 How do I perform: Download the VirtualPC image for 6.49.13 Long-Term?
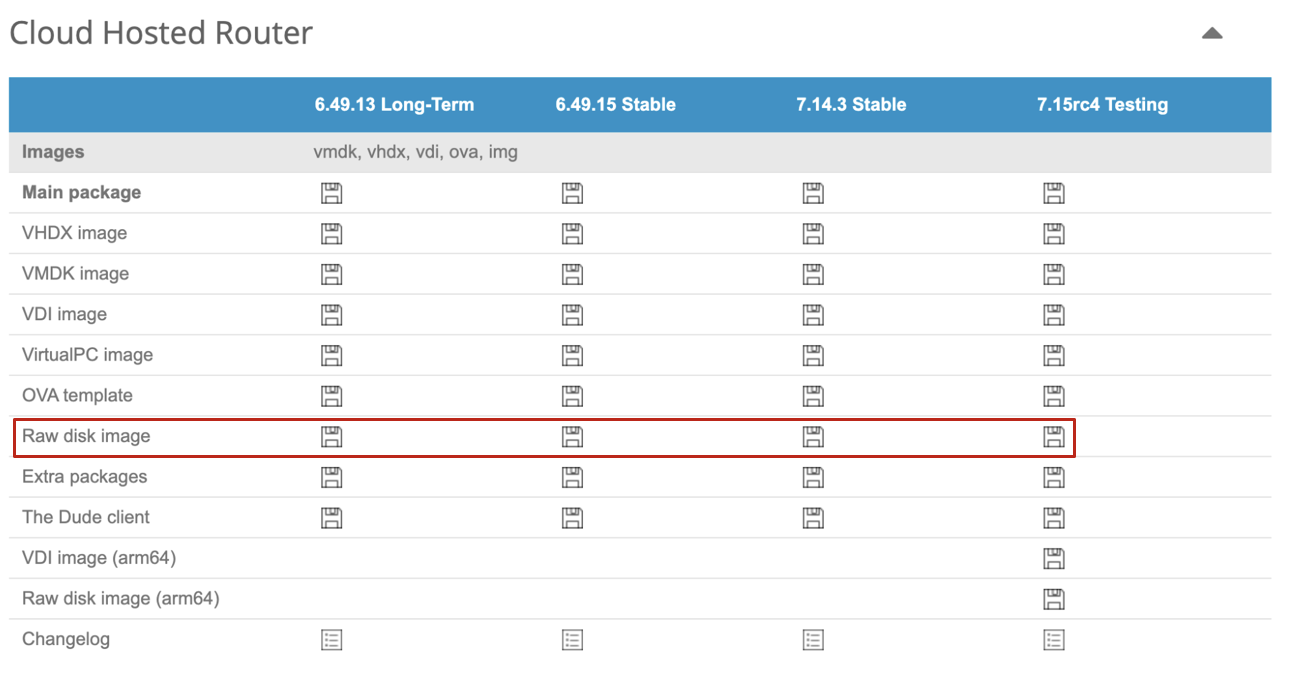[330, 354]
